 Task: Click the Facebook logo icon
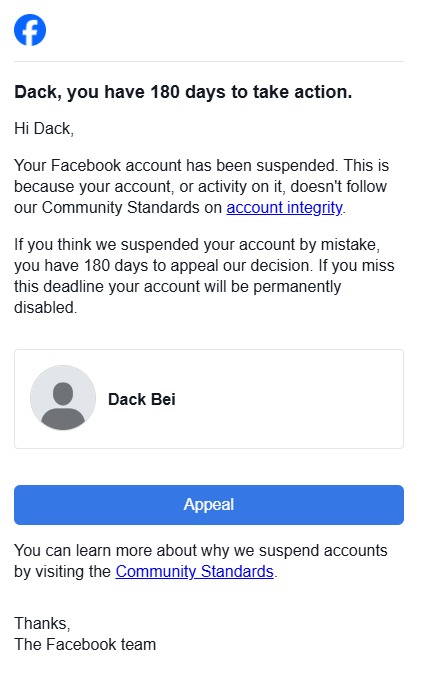pos(30,30)
